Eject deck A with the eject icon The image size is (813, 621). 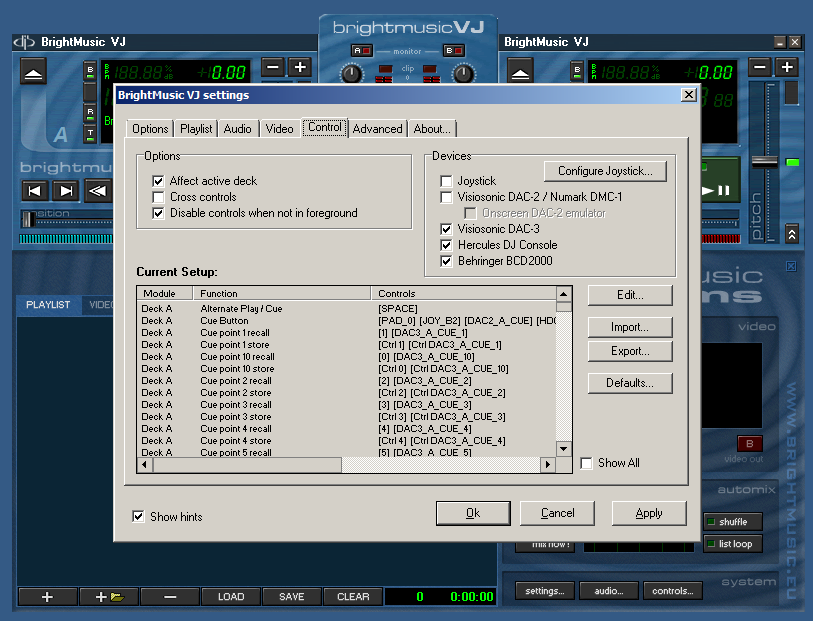(x=34, y=72)
